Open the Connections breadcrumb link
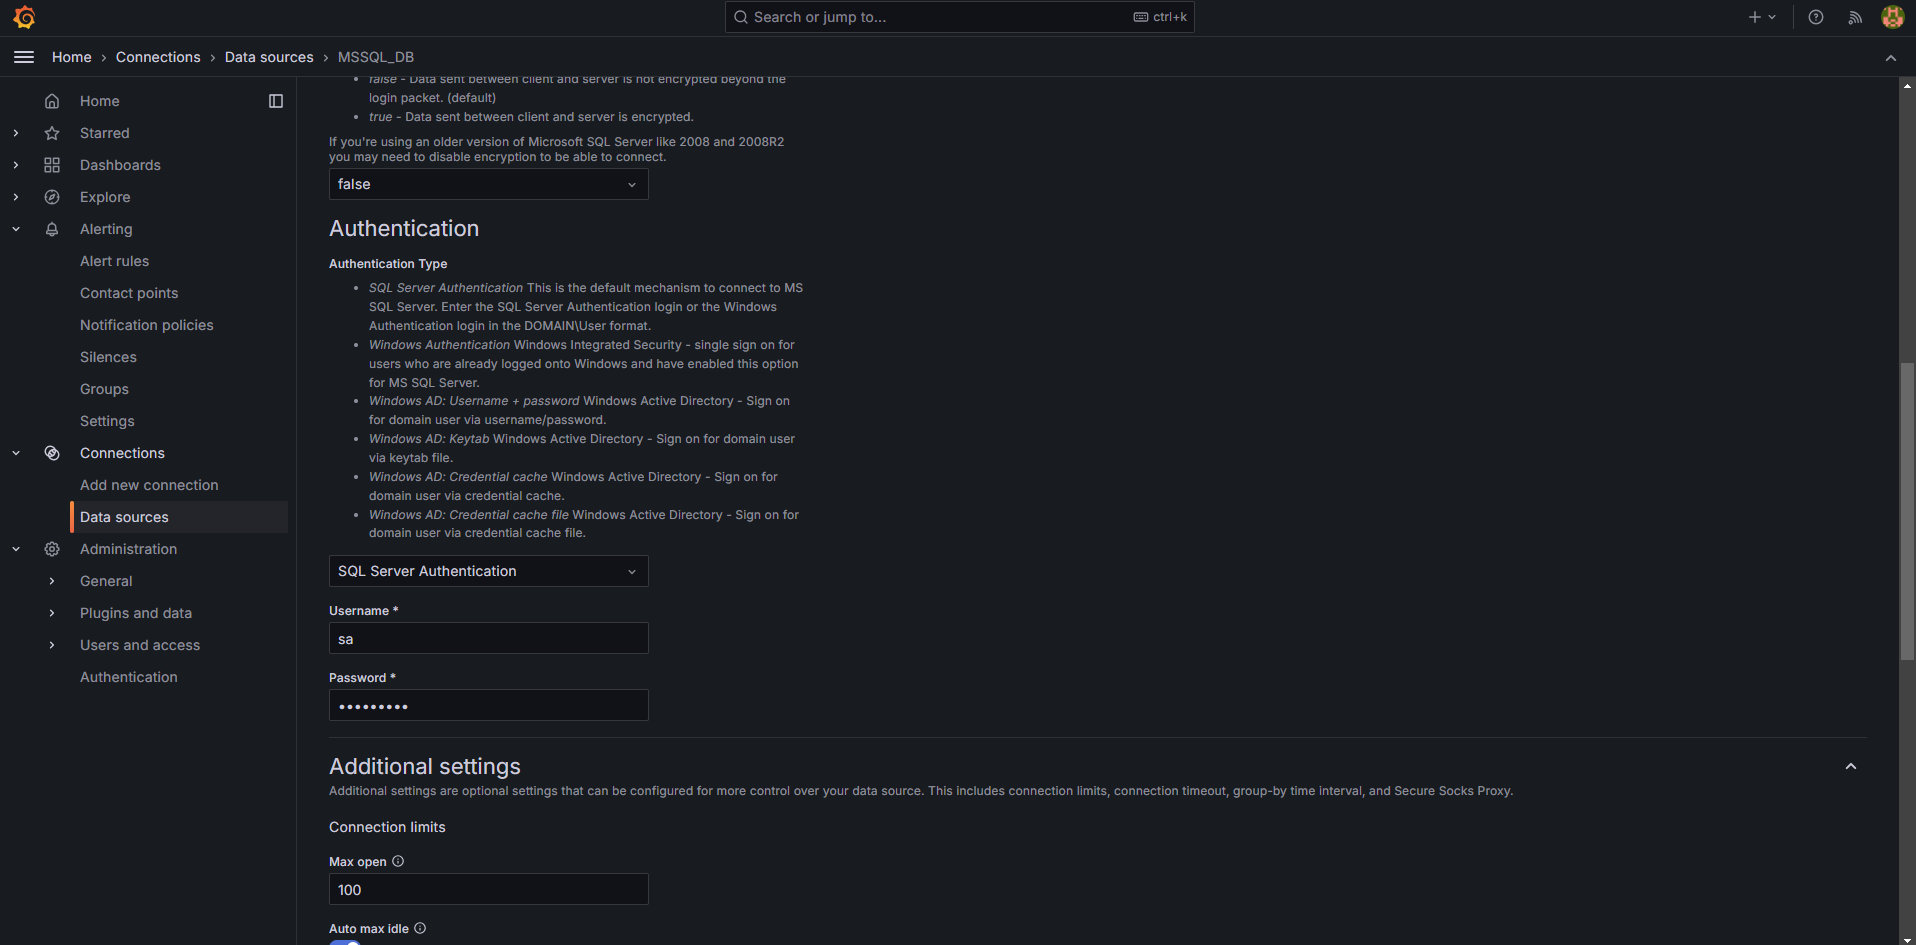Viewport: 1916px width, 945px height. 158,57
